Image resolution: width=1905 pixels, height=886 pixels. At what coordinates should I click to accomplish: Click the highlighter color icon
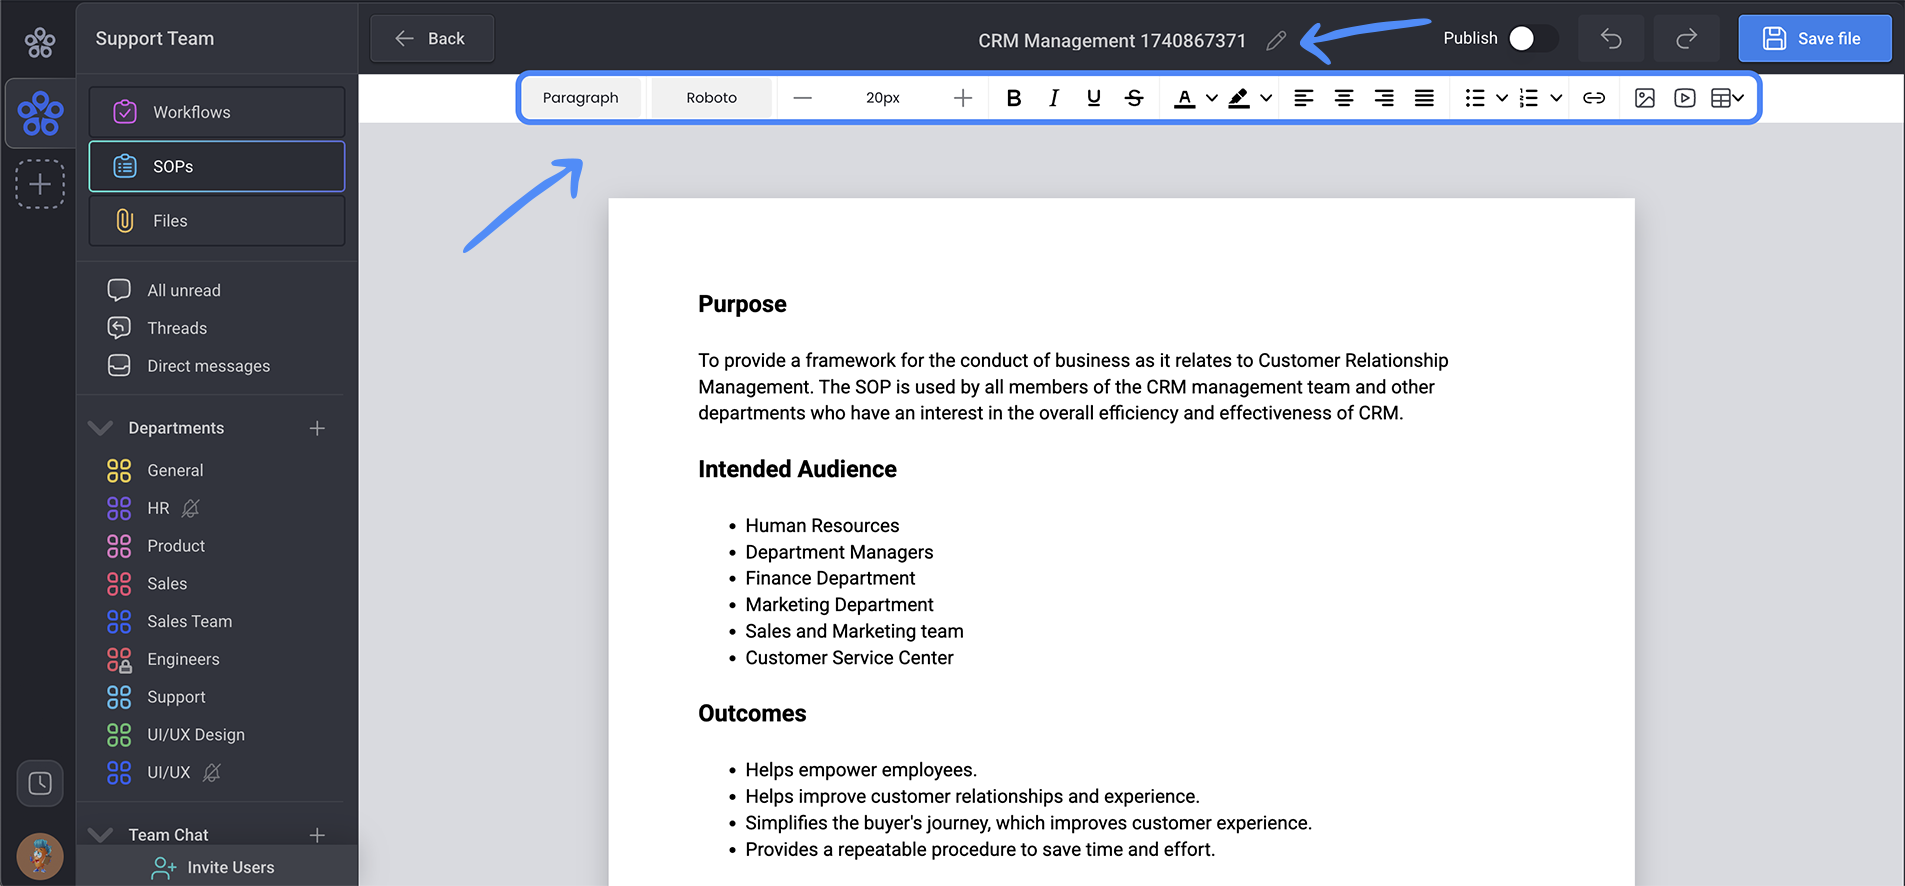(1239, 98)
